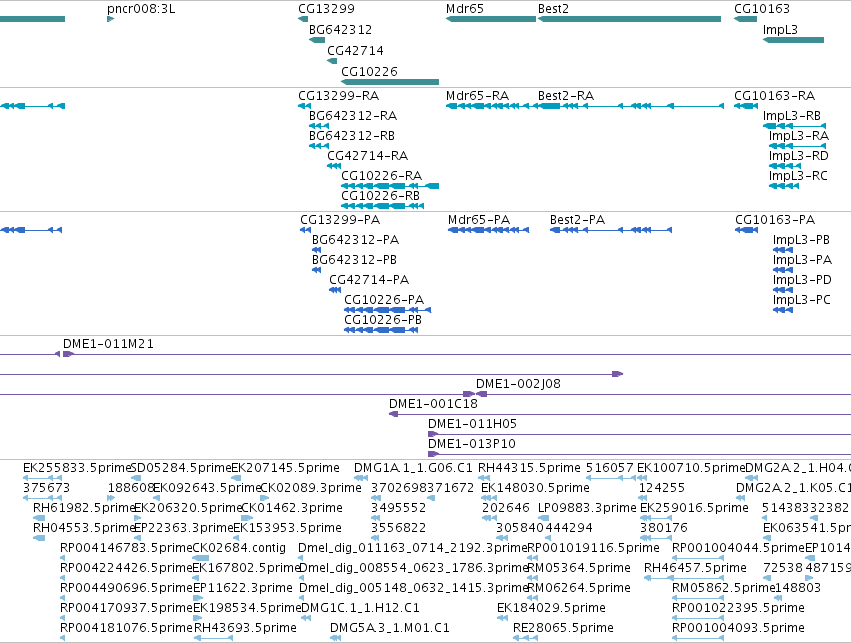Click the CG13299 gene label
This screenshot has width=851, height=643.
[x=326, y=9]
